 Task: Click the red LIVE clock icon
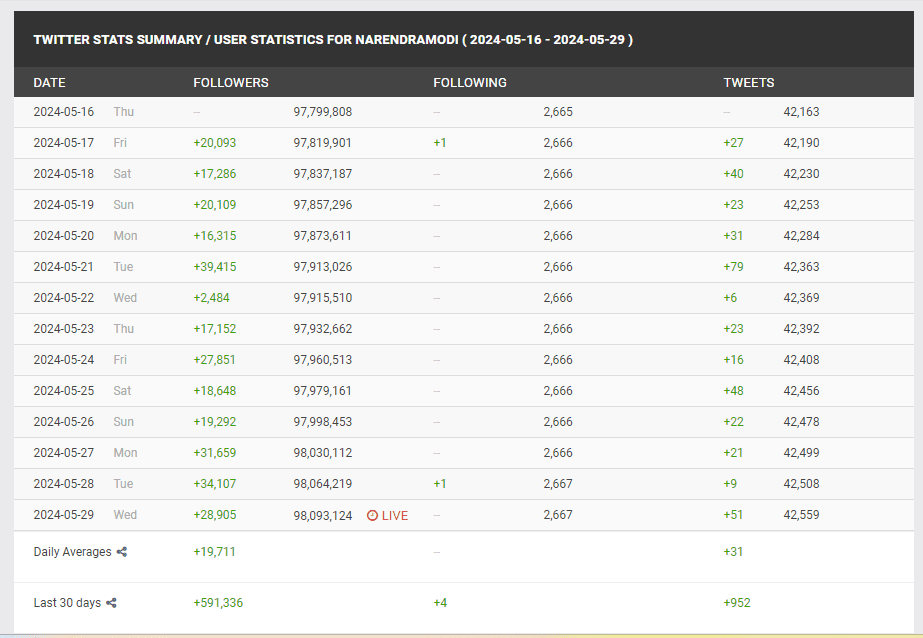click(372, 516)
